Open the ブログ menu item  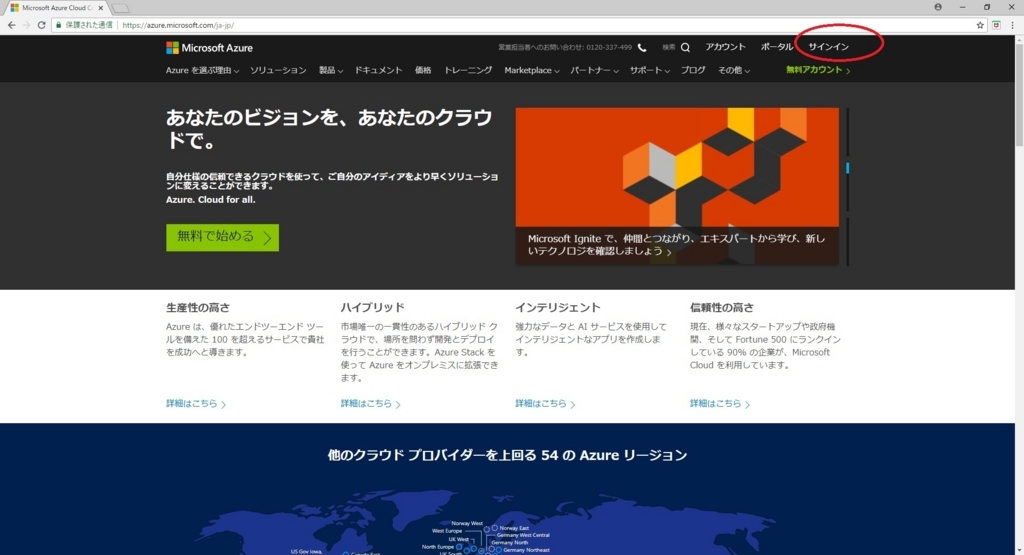pyautogui.click(x=693, y=70)
